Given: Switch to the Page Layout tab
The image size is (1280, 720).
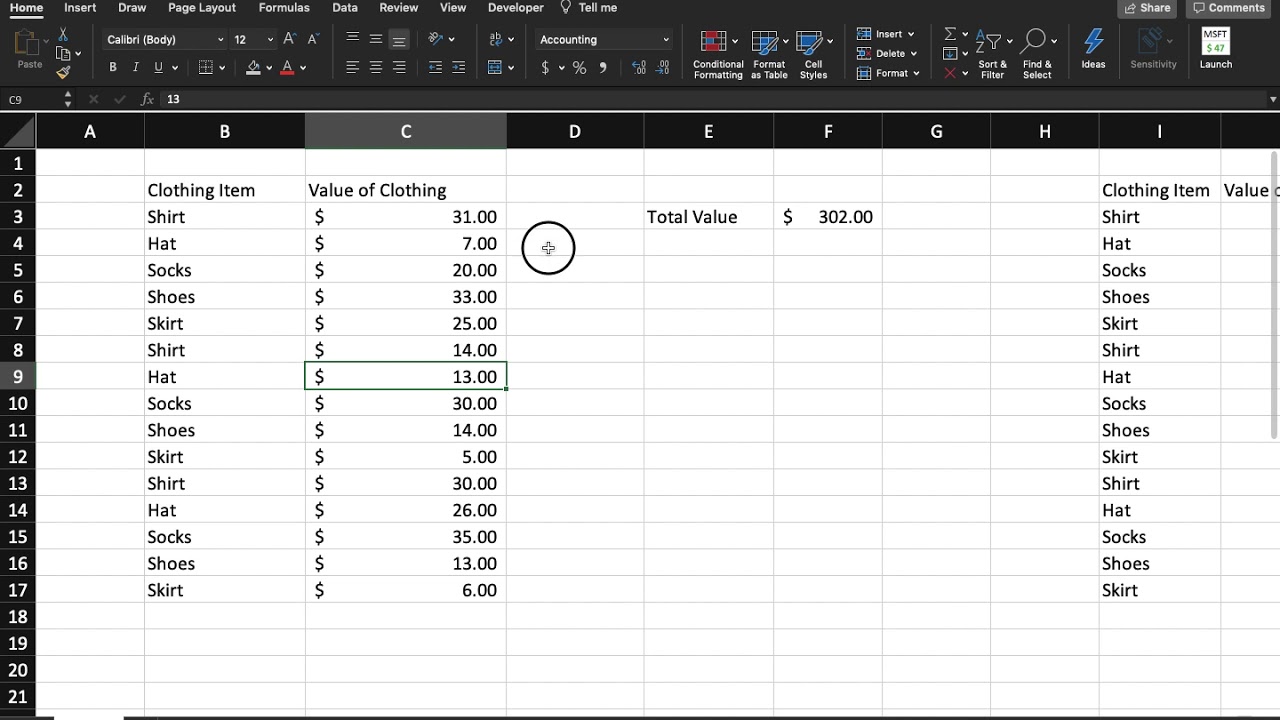Looking at the screenshot, I should 201,8.
